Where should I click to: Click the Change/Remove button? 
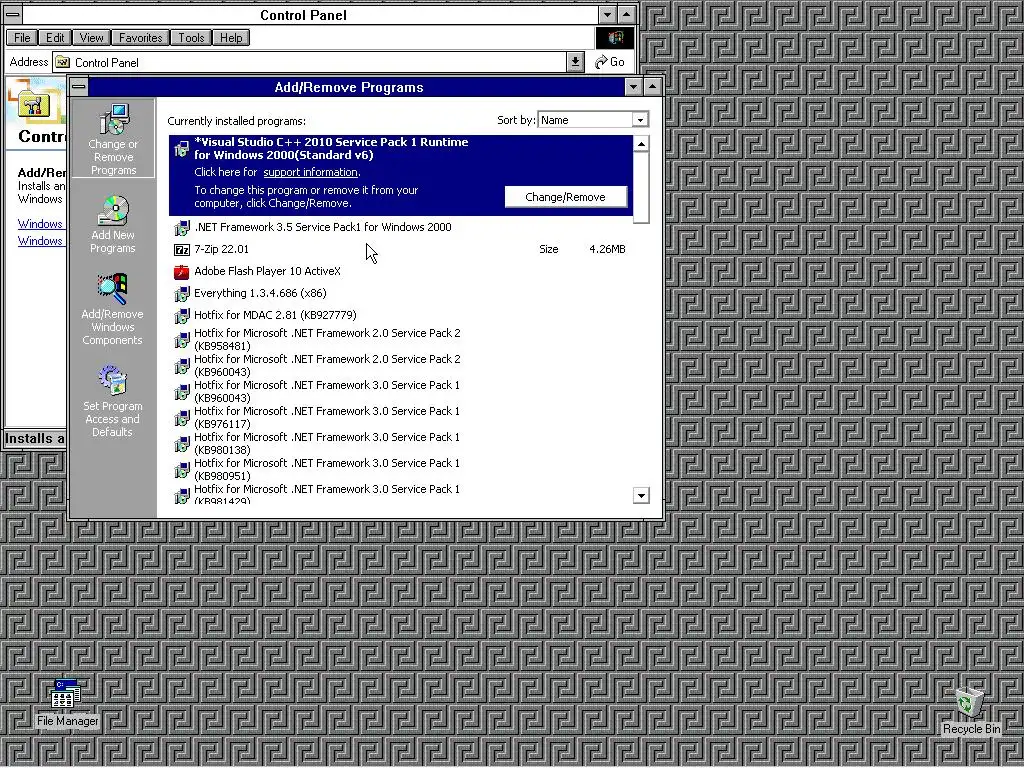click(x=566, y=197)
